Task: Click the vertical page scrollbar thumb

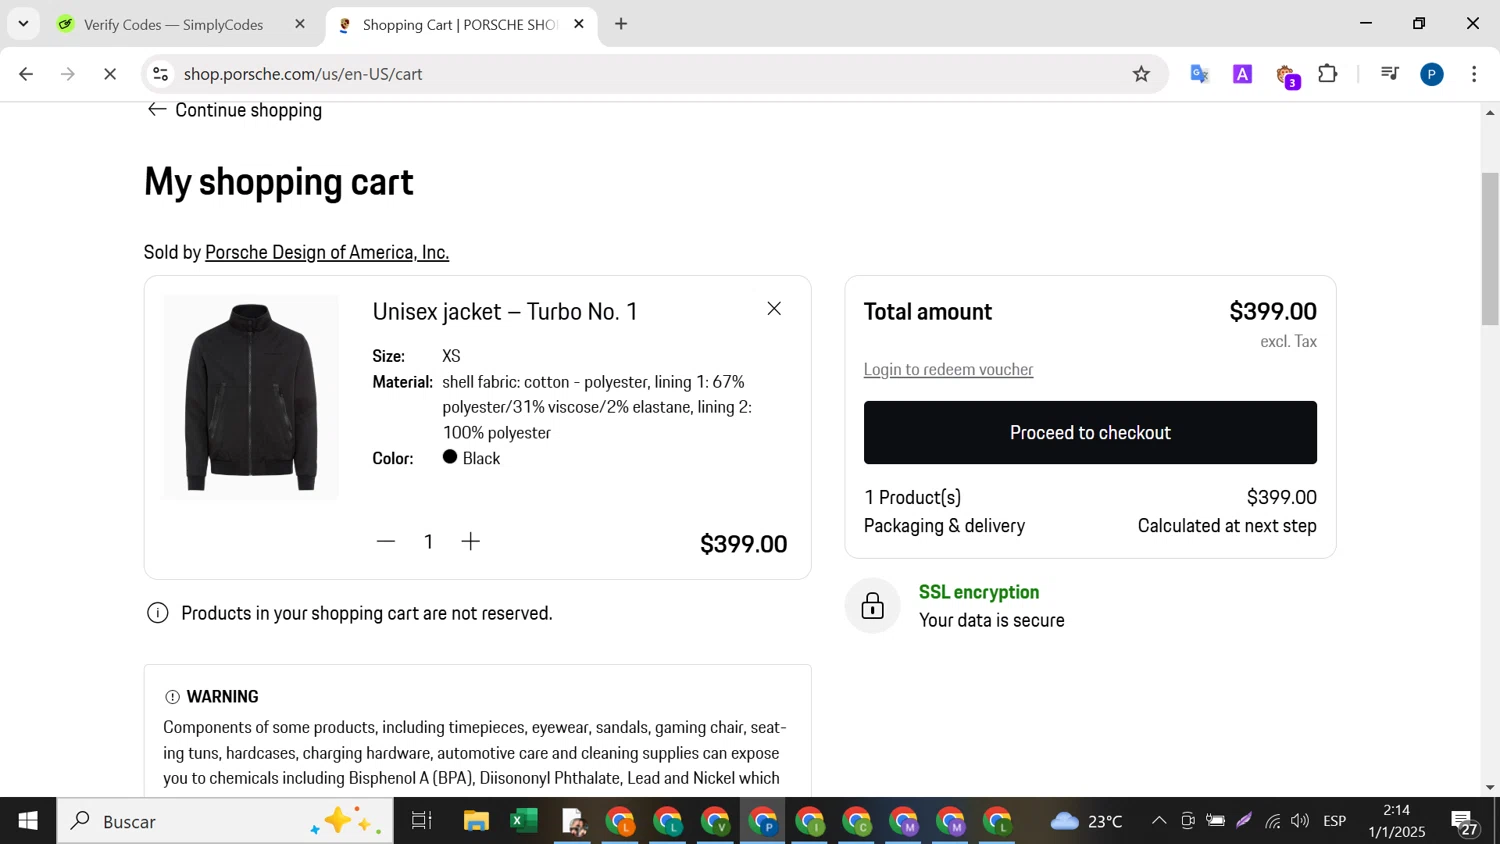Action: (x=1490, y=249)
